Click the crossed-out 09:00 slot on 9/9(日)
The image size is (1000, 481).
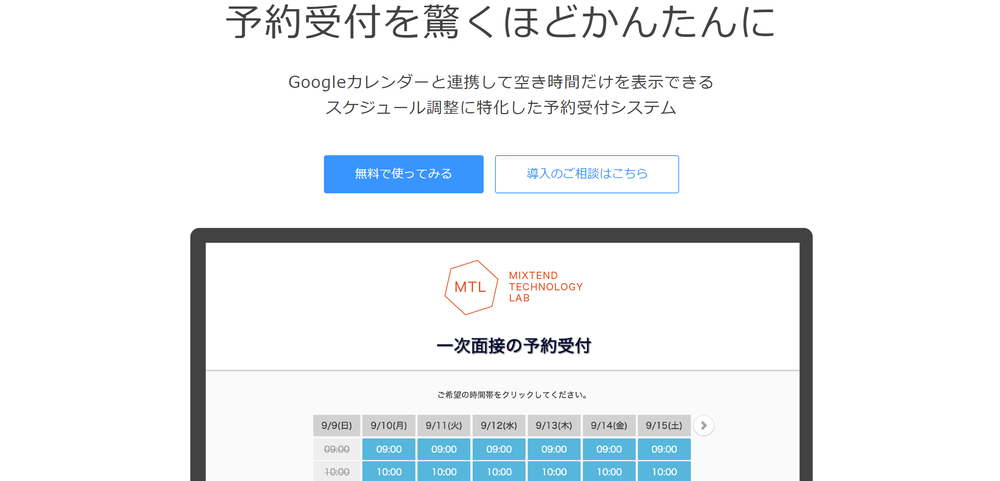pos(336,449)
